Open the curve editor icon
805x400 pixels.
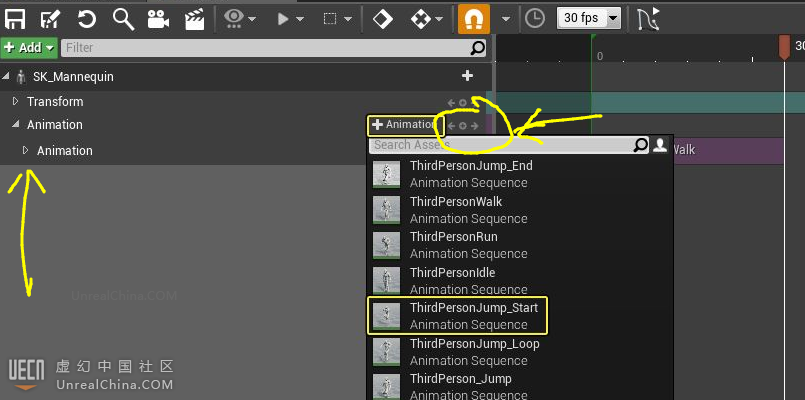[x=648, y=19]
